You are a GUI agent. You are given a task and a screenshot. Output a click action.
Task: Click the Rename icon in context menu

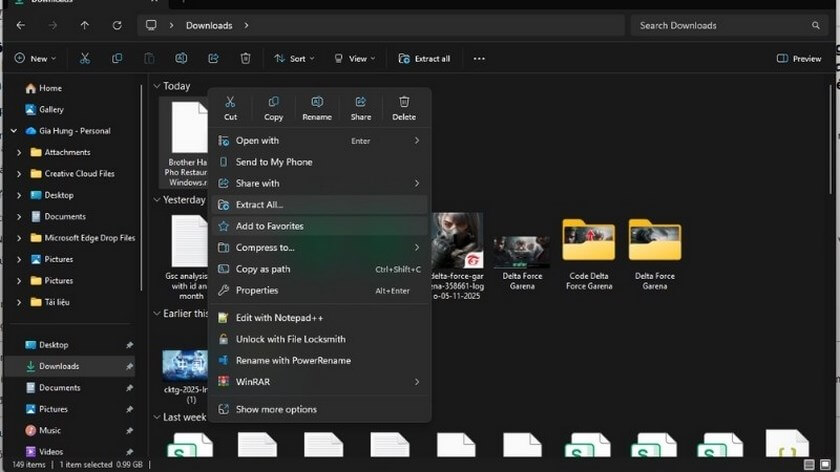[x=317, y=102]
